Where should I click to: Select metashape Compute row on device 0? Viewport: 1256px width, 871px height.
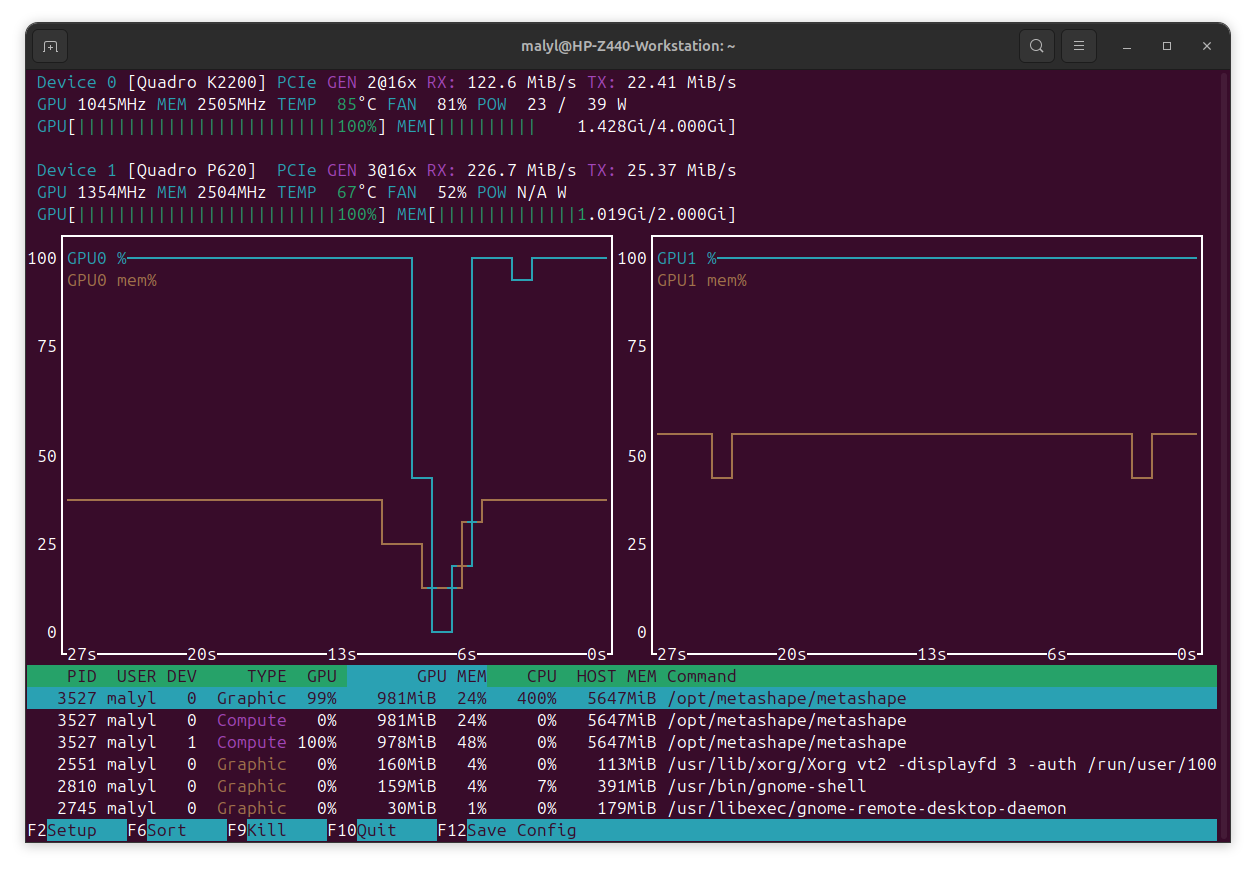tap(622, 720)
